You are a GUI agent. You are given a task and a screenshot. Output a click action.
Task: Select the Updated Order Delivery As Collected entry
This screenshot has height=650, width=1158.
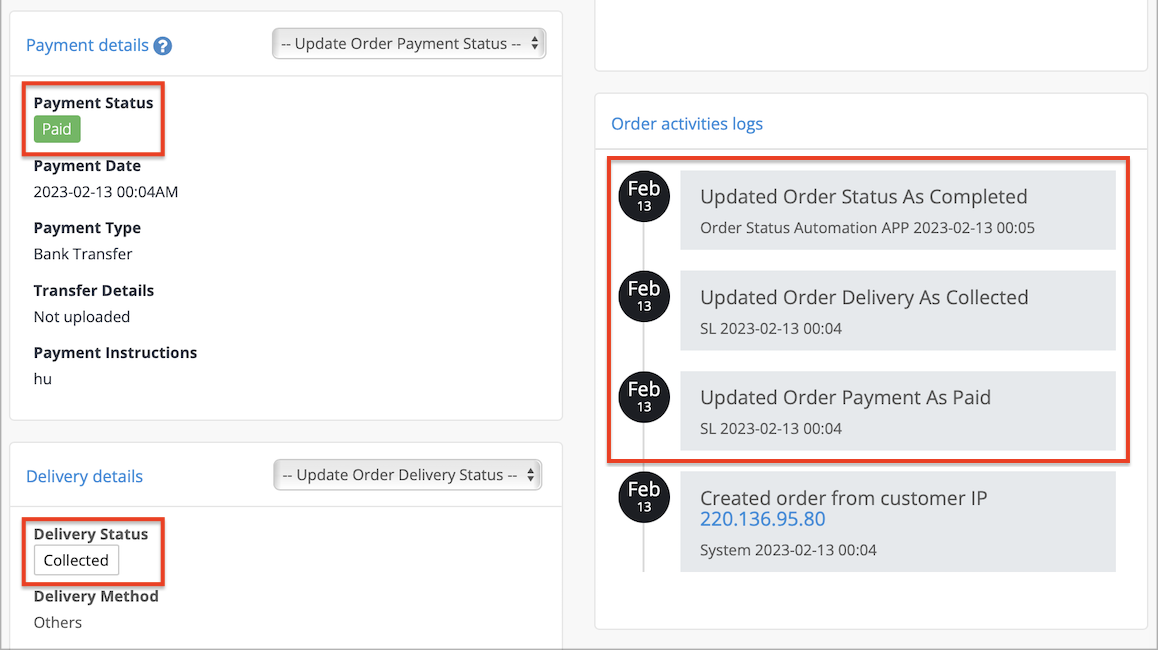[897, 310]
